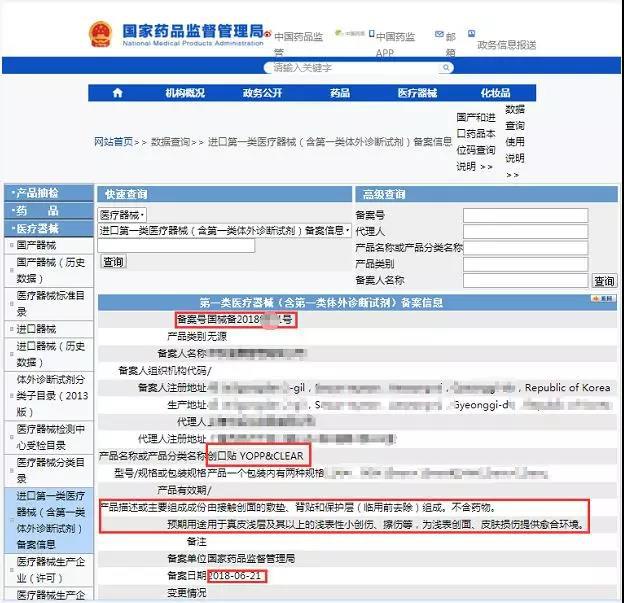
Task: Click the 中国药监 APP phone icon
Action: (x=371, y=36)
